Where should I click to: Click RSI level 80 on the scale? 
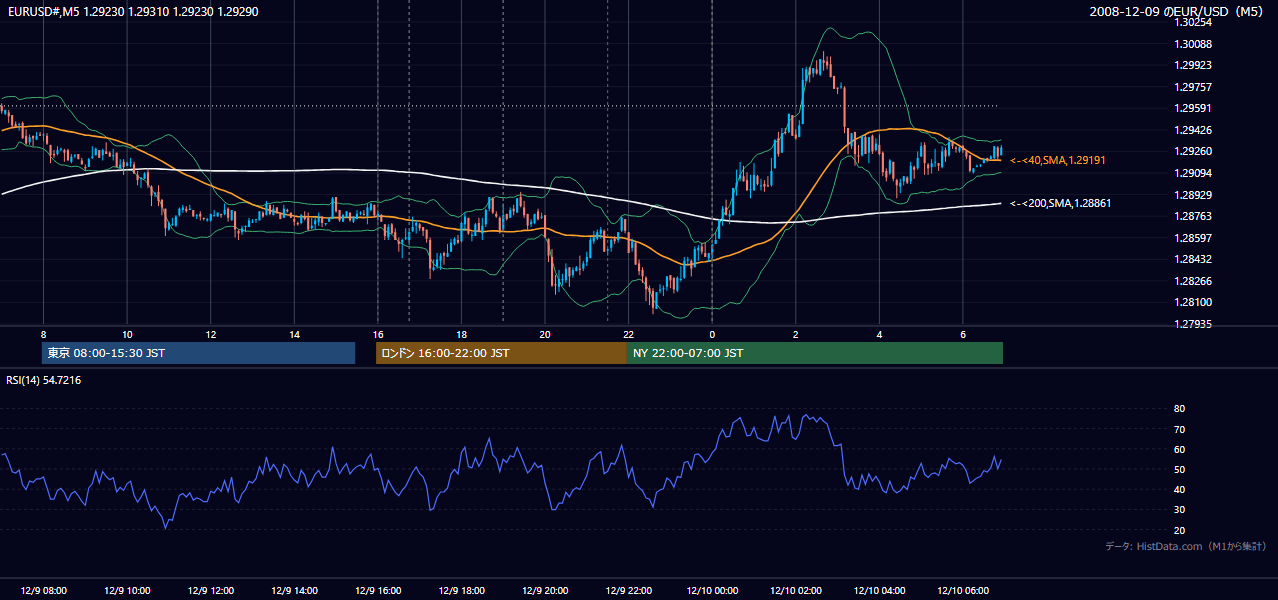(x=1179, y=409)
